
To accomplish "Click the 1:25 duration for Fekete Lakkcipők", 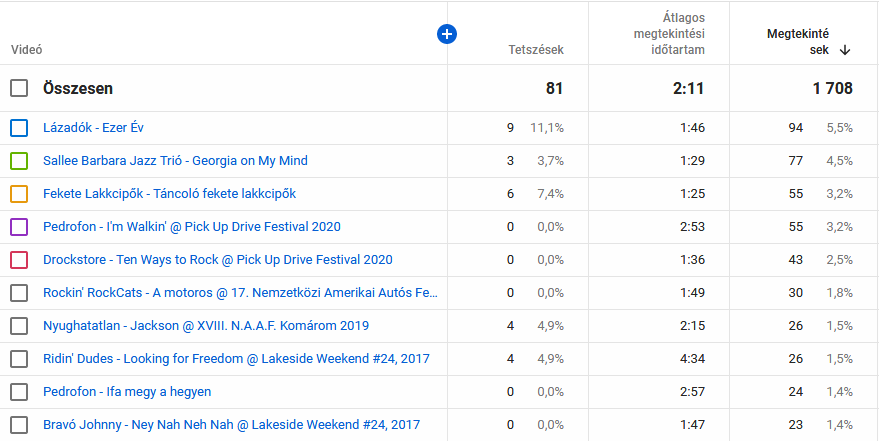I will pos(693,194).
